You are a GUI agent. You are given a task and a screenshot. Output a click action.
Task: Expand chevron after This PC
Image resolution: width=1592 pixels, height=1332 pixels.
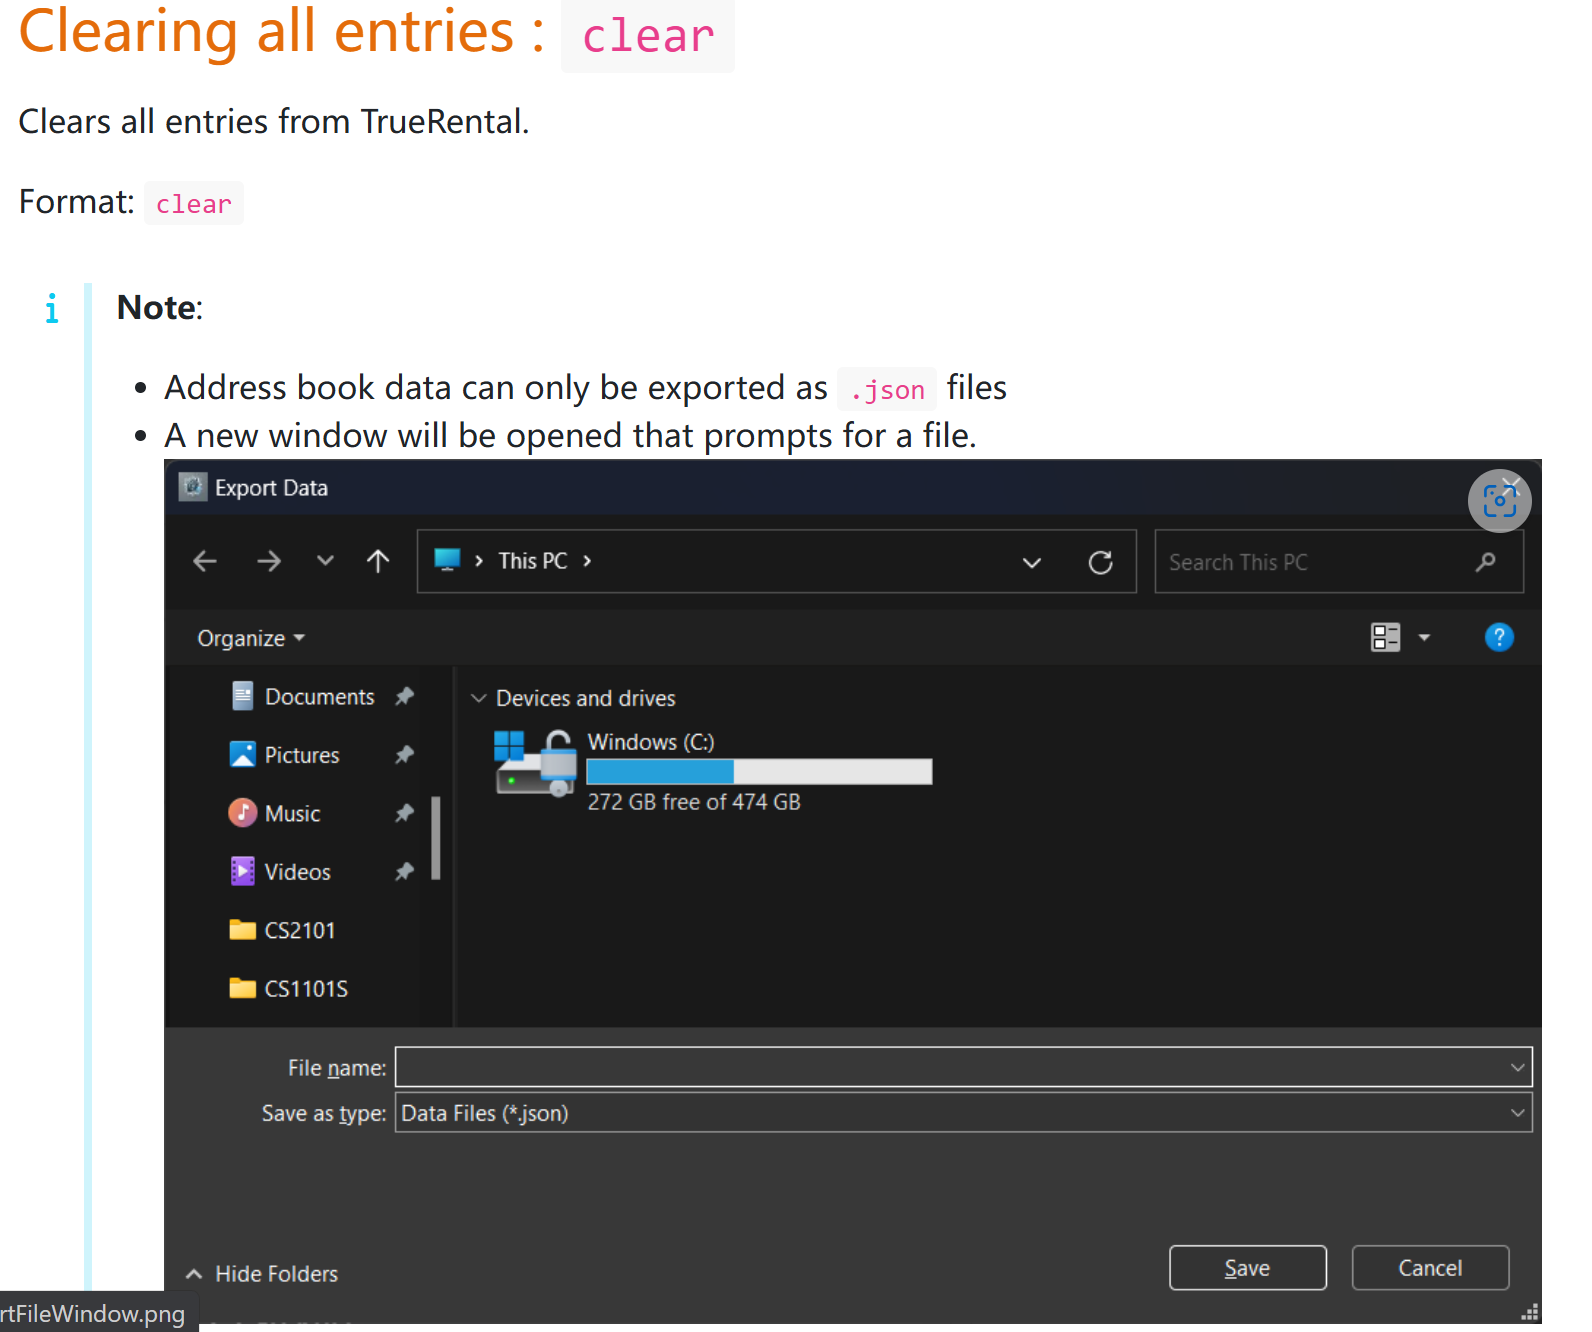coord(587,561)
